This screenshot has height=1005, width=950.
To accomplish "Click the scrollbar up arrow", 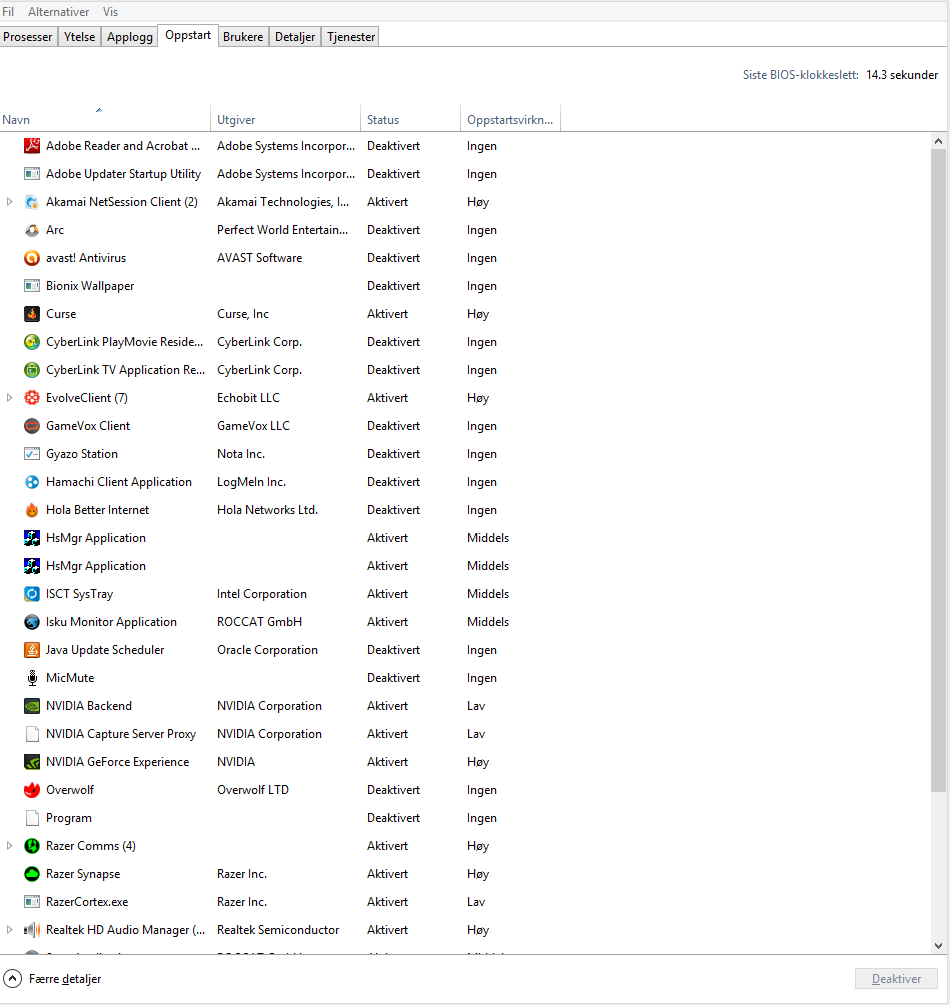I will coord(938,141).
